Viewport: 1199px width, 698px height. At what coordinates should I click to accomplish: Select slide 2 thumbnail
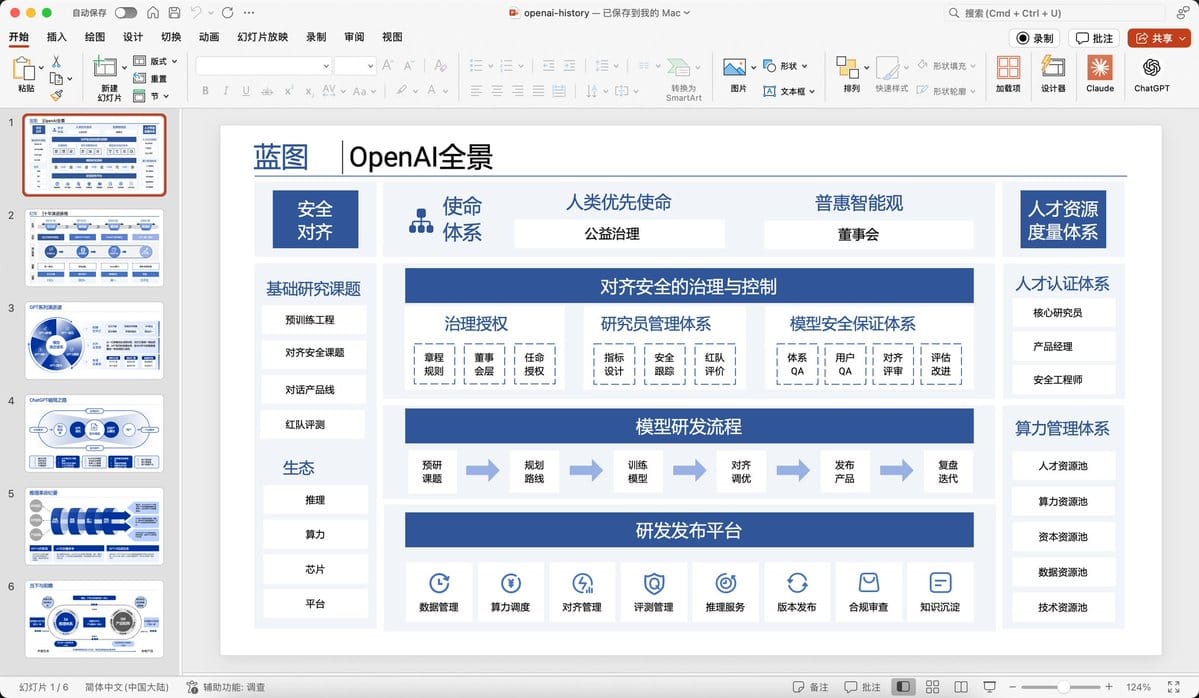pos(94,248)
